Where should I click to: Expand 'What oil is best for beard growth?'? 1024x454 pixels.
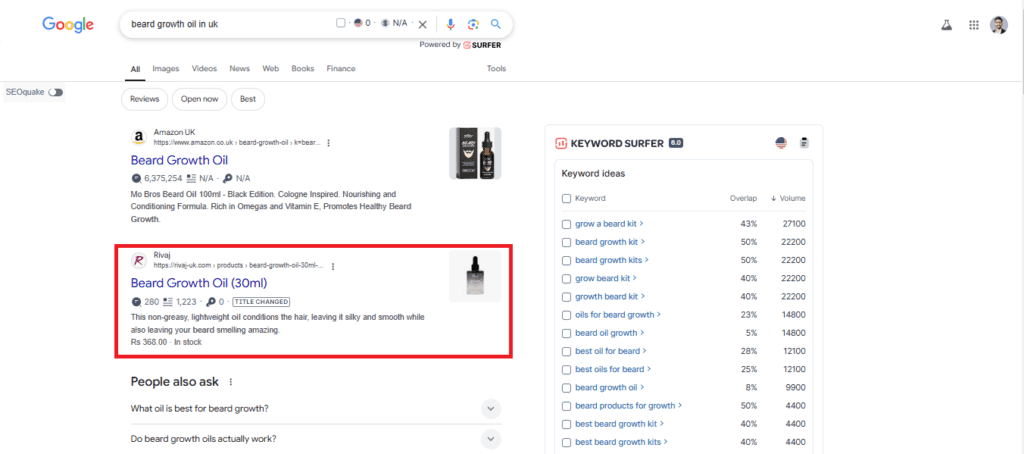(490, 408)
